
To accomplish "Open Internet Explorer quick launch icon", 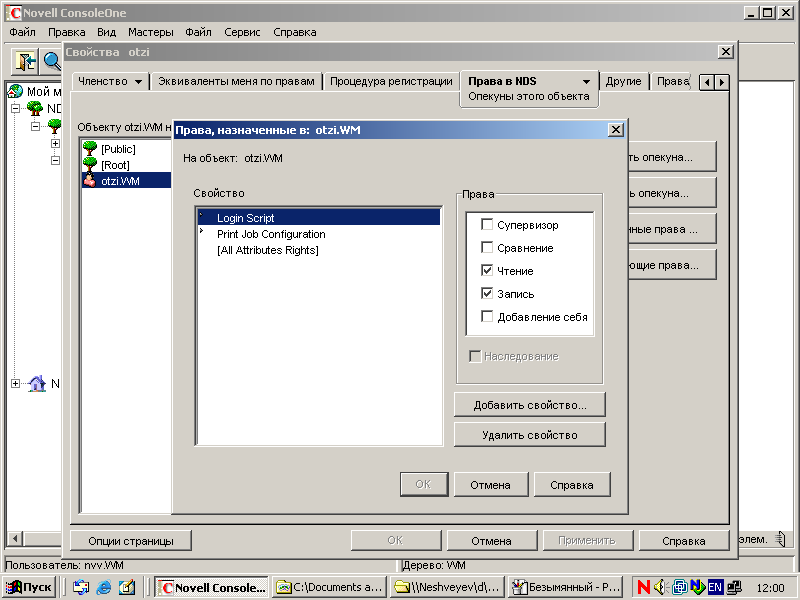I will pos(104,587).
